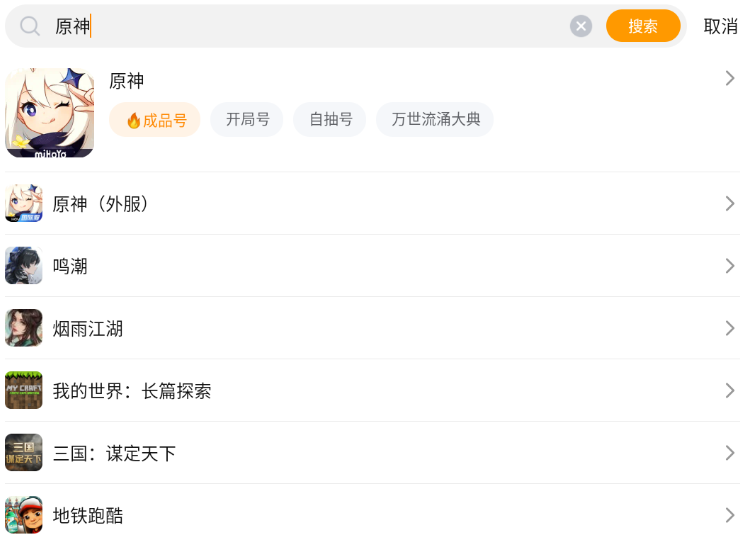Viewport: 750px width, 542px height.
Task: Tap the orange 搜索 button
Action: [x=643, y=26]
